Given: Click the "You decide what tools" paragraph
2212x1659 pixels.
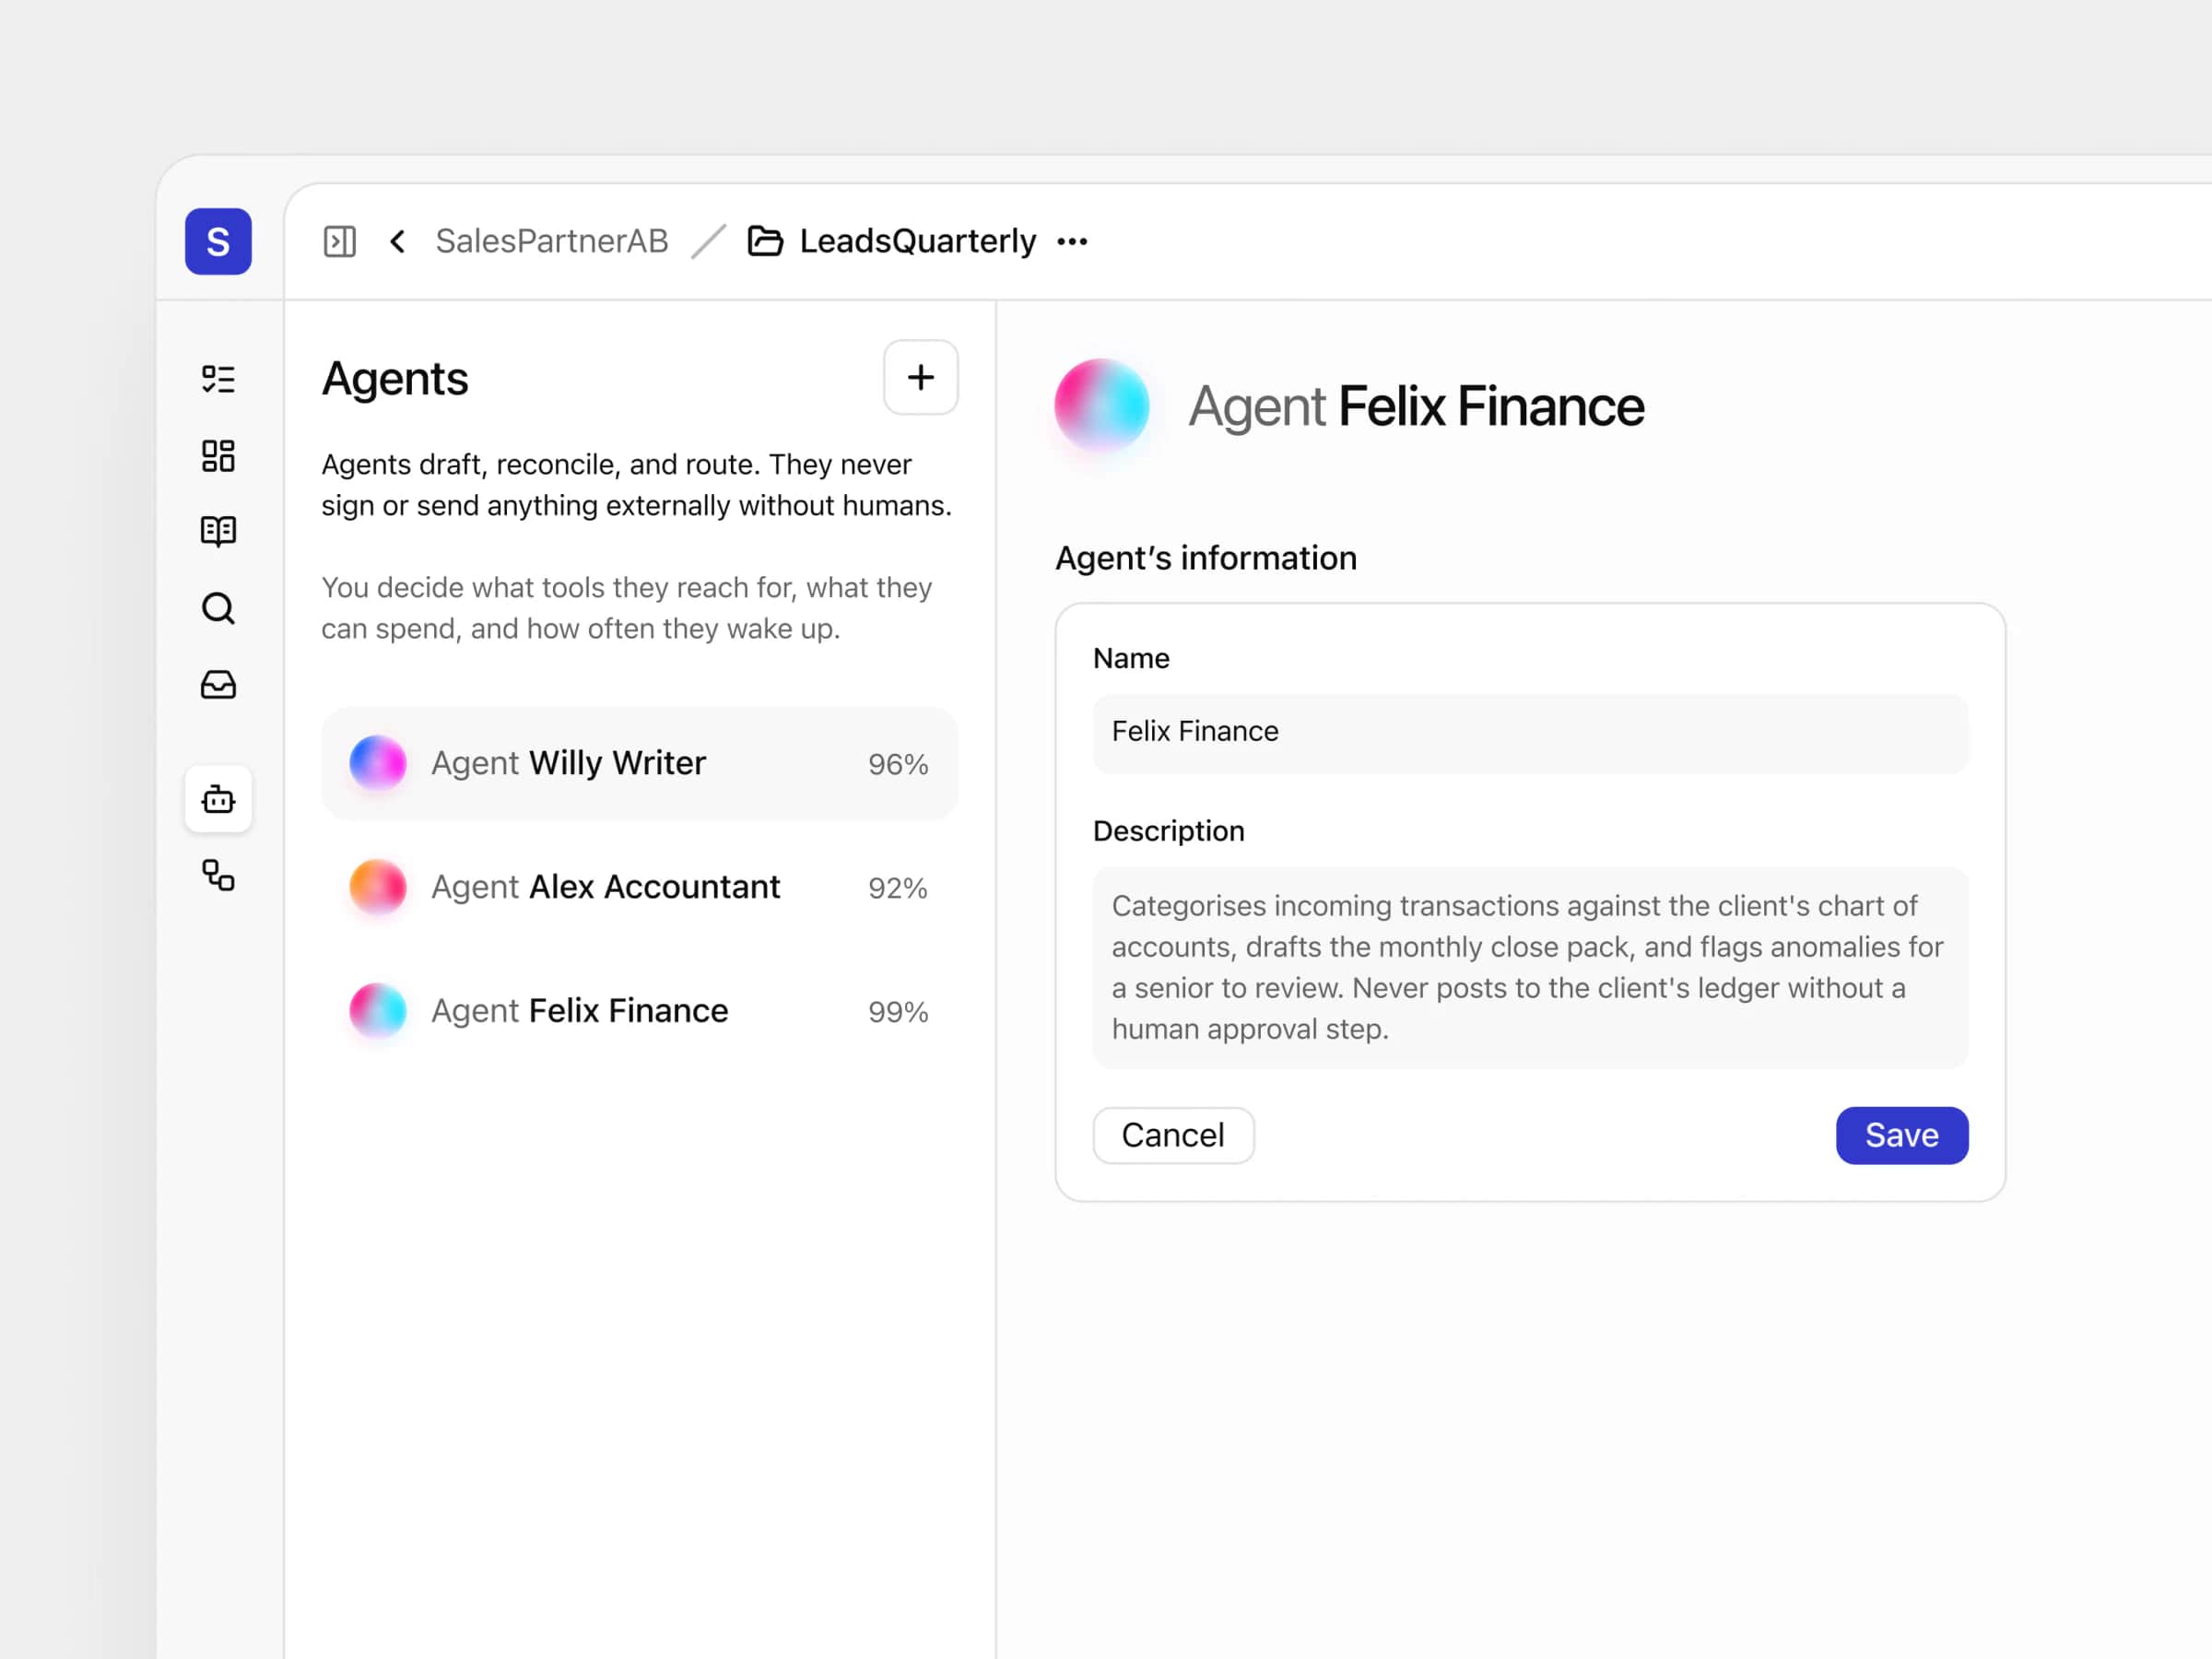Looking at the screenshot, I should click(627, 608).
